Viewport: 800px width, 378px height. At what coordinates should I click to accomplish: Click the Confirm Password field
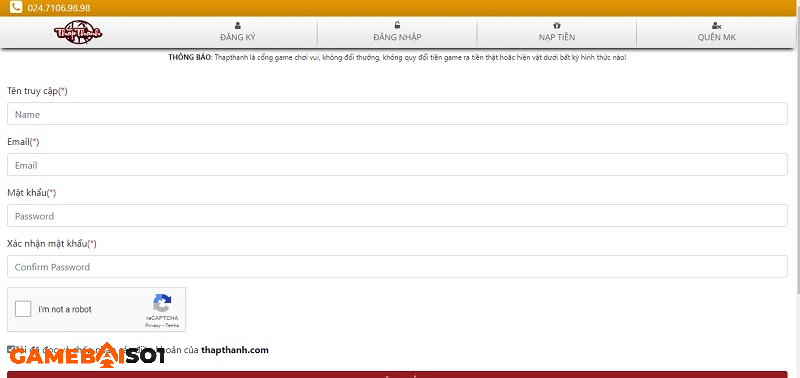397,267
